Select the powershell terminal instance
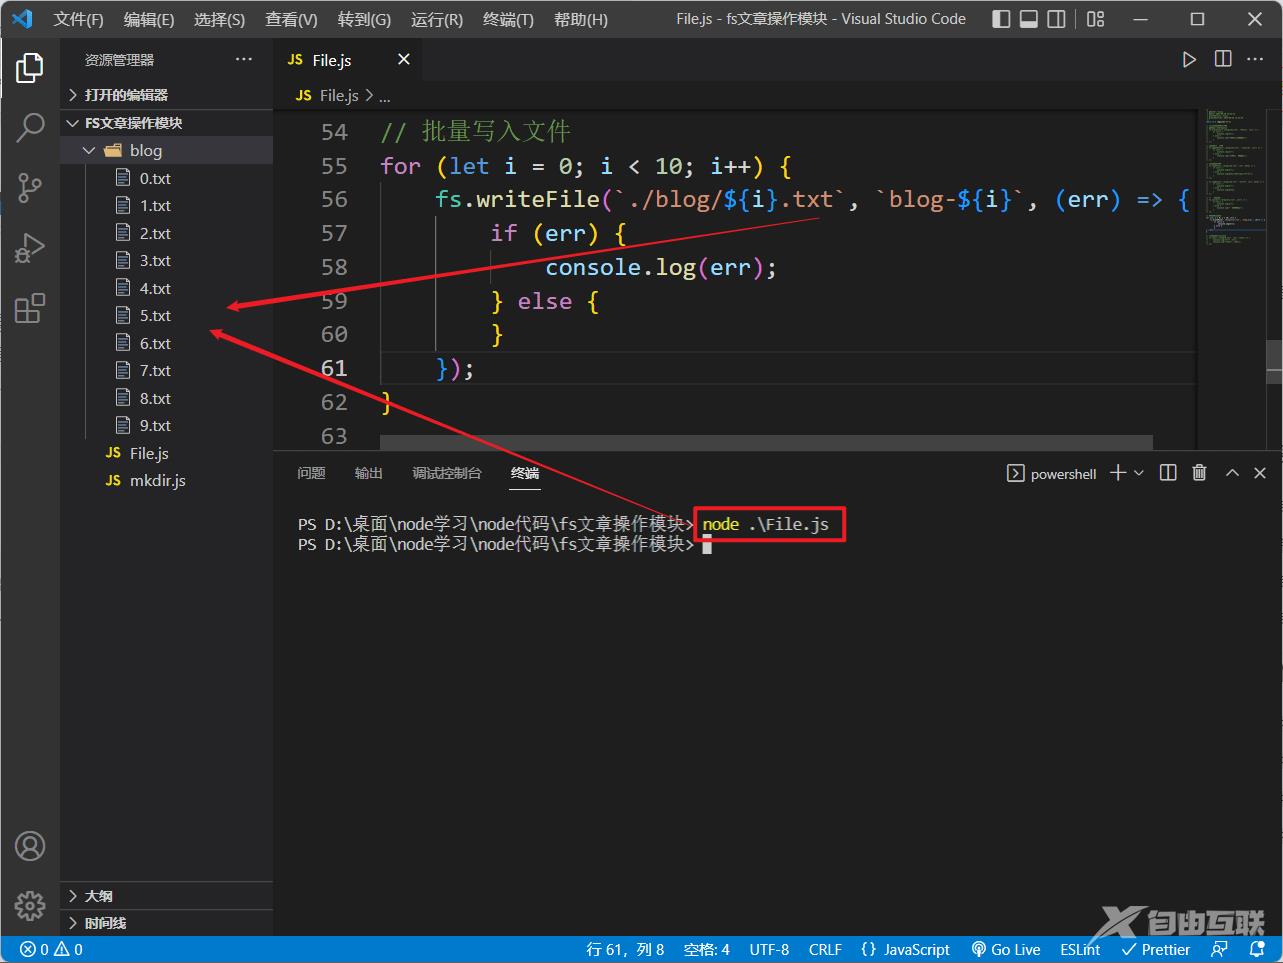The width and height of the screenshot is (1283, 963). click(1051, 474)
